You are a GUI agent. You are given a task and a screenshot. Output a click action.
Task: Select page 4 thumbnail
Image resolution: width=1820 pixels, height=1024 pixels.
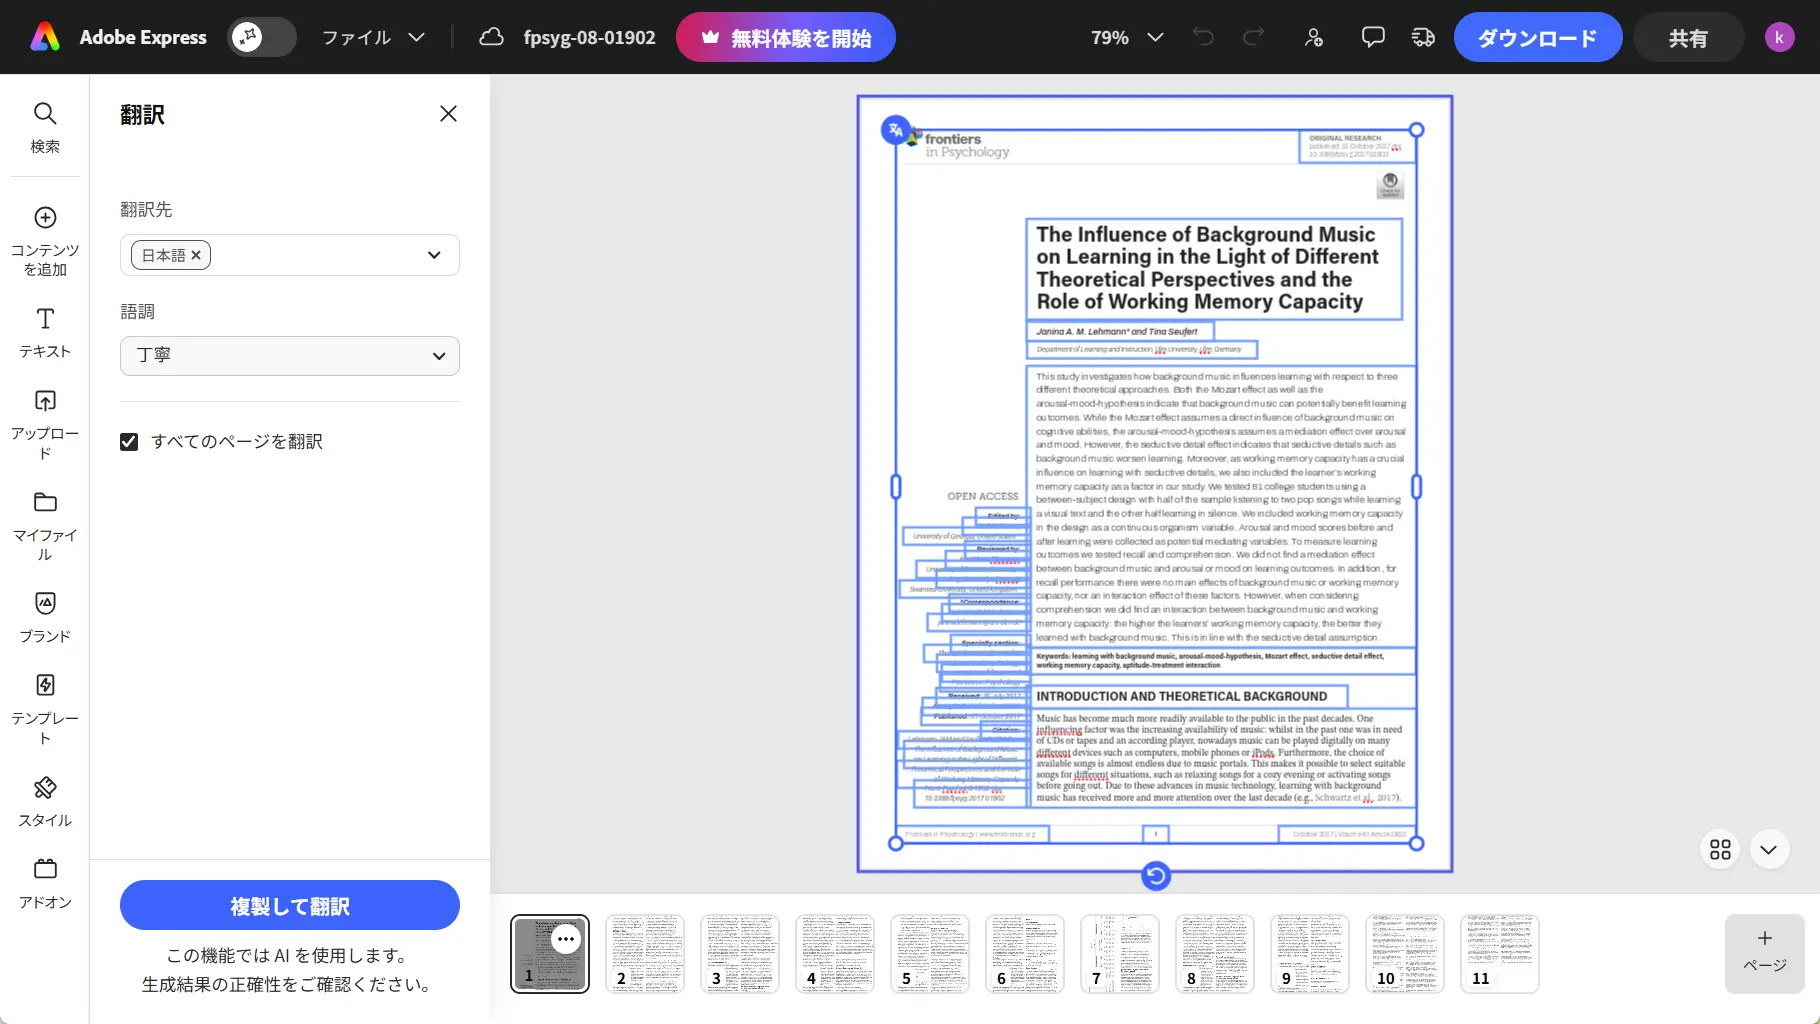[x=835, y=954]
